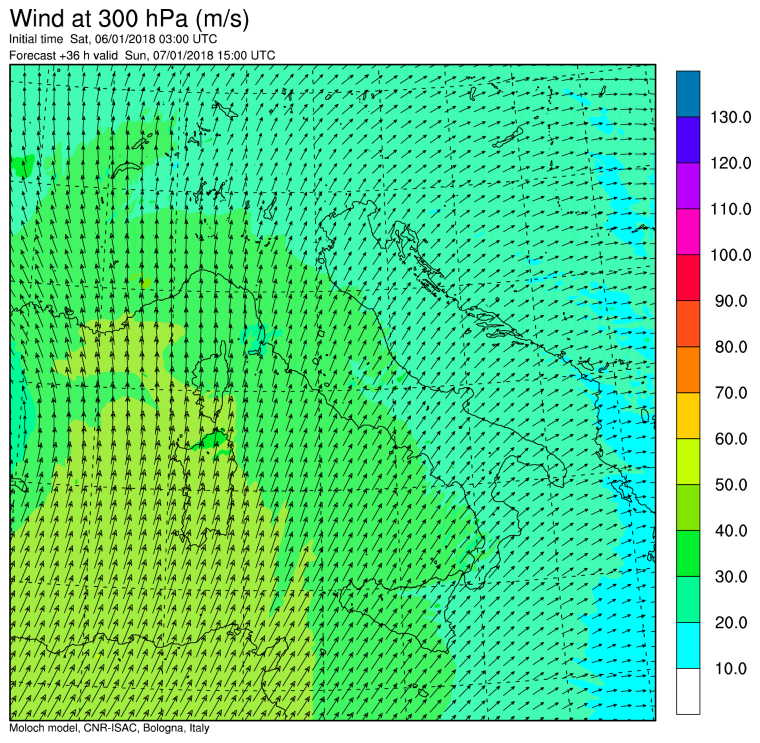Click the aquamarine swatch between 20.0 and 30.0
760x743 pixels.
(x=688, y=599)
